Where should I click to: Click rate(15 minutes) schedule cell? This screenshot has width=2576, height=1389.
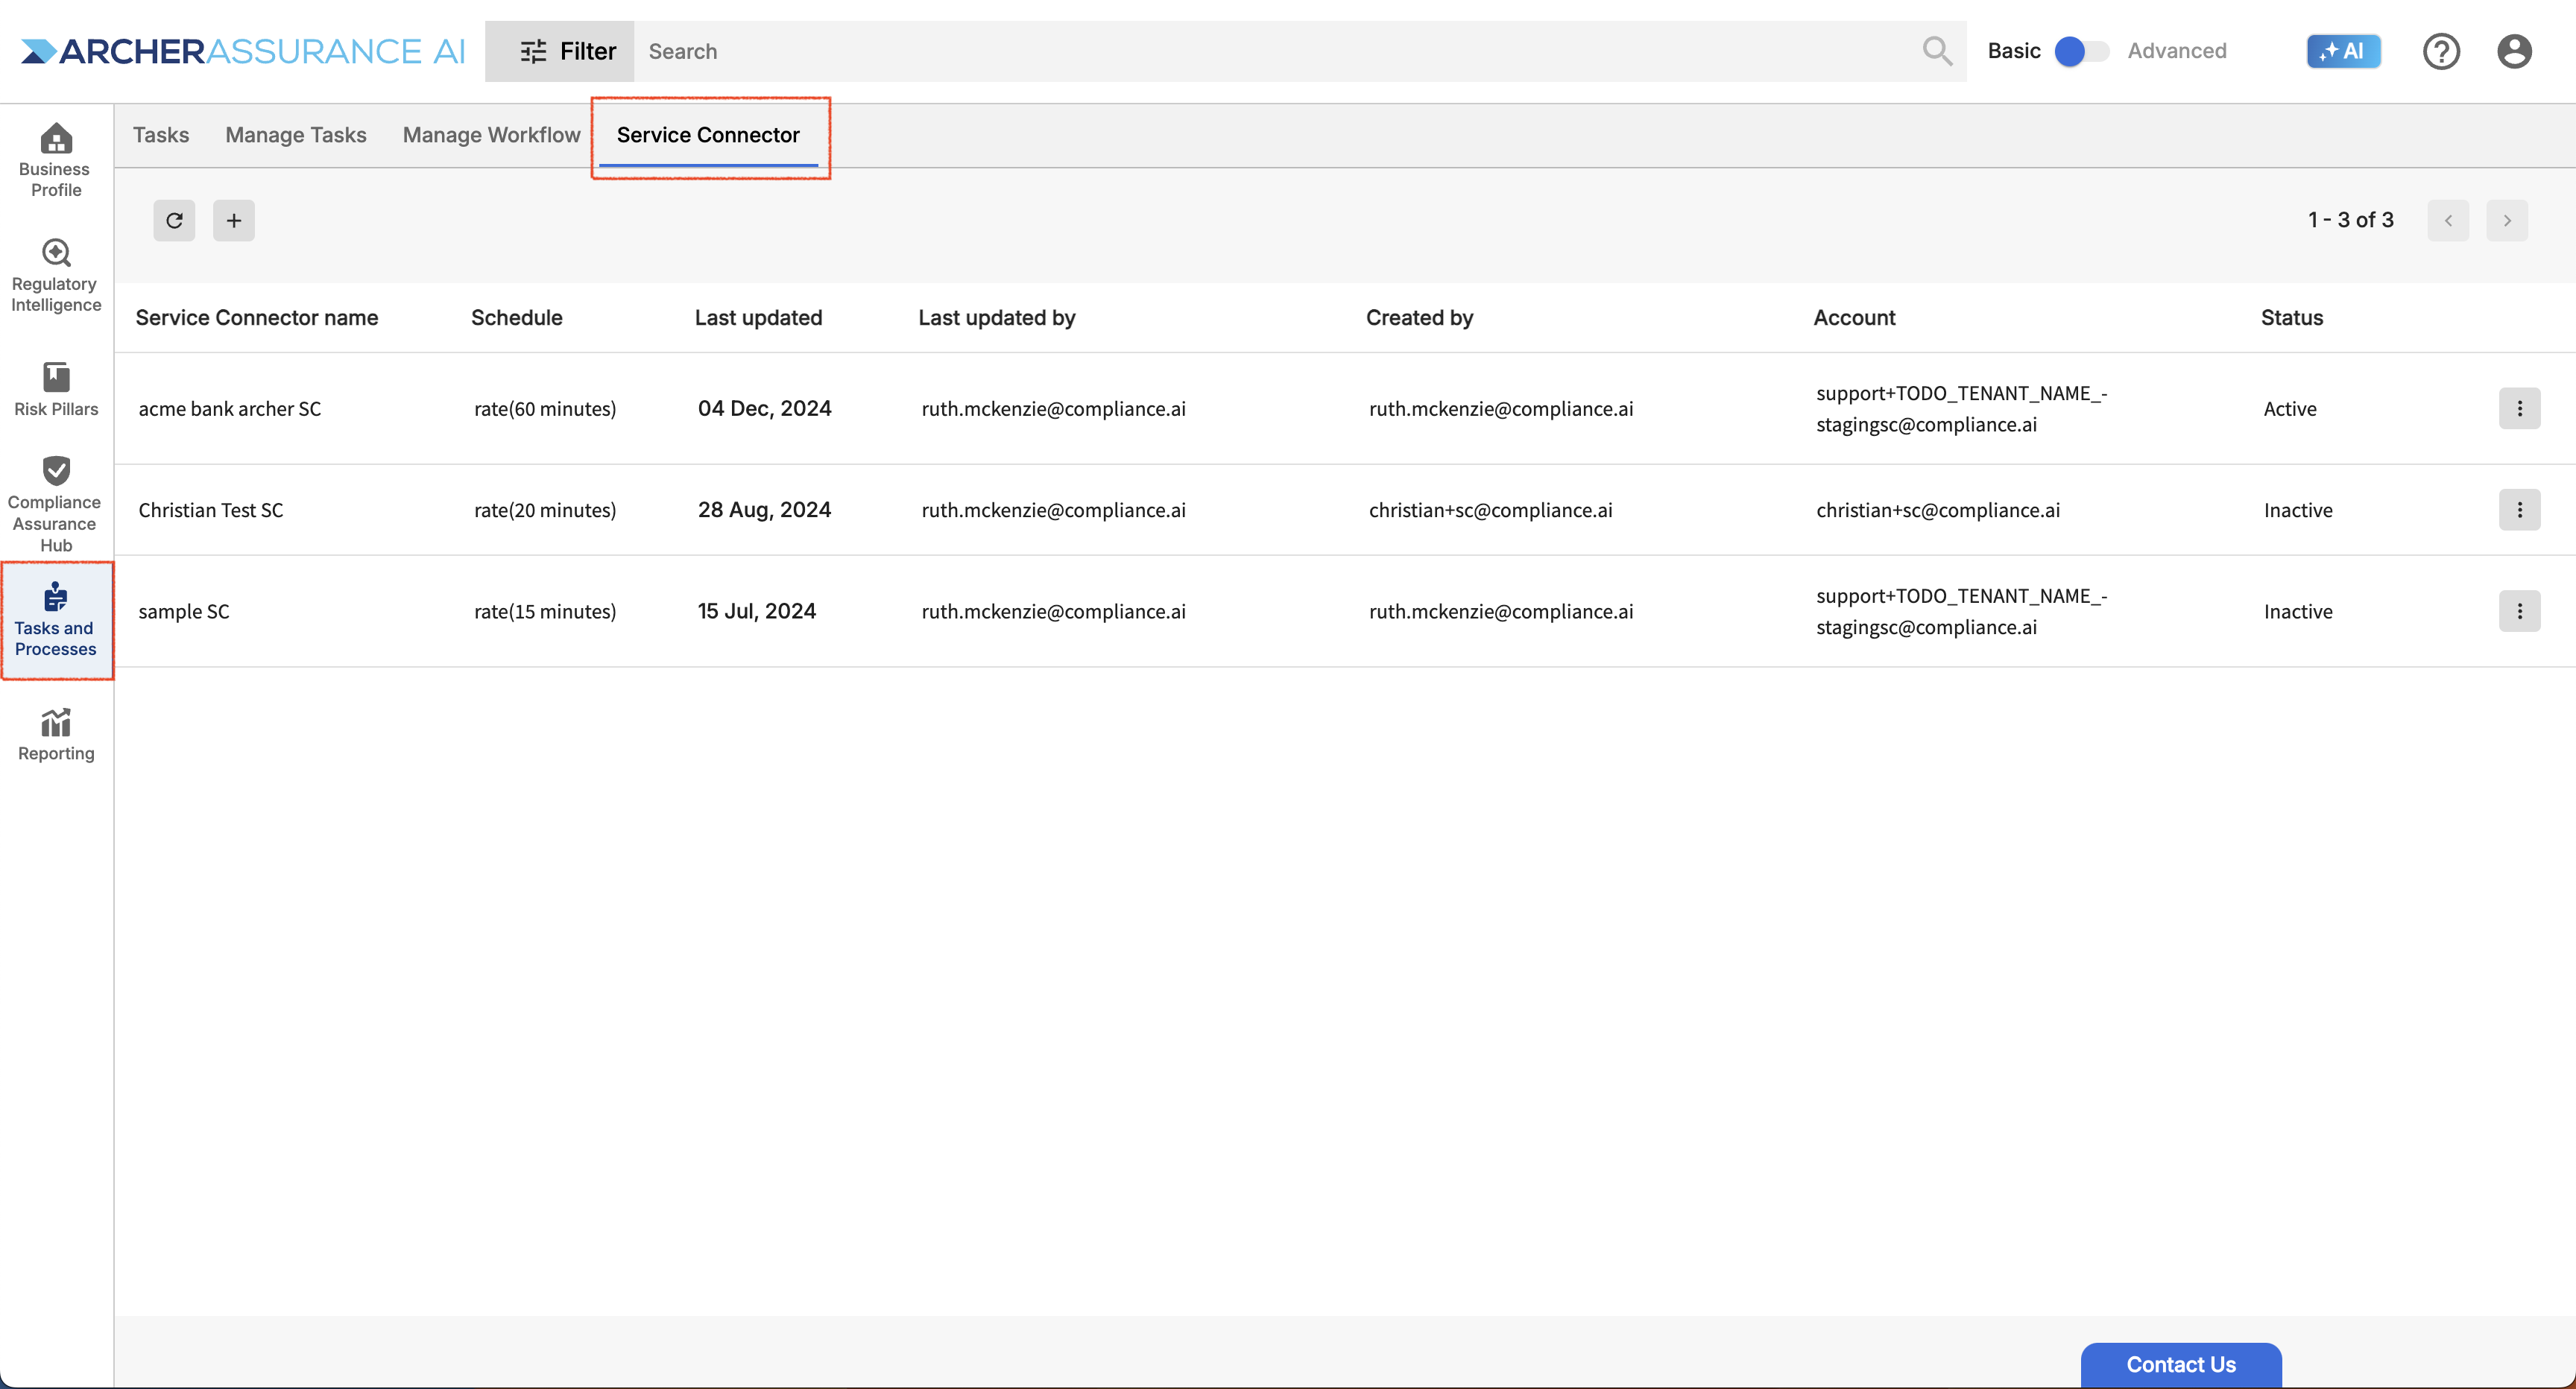(545, 611)
